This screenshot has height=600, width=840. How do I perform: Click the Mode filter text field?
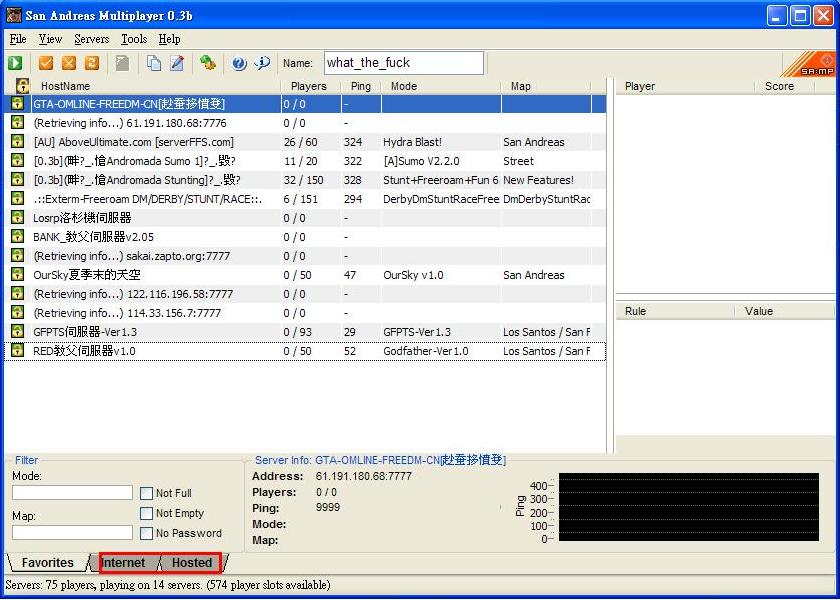pyautogui.click(x=72, y=493)
